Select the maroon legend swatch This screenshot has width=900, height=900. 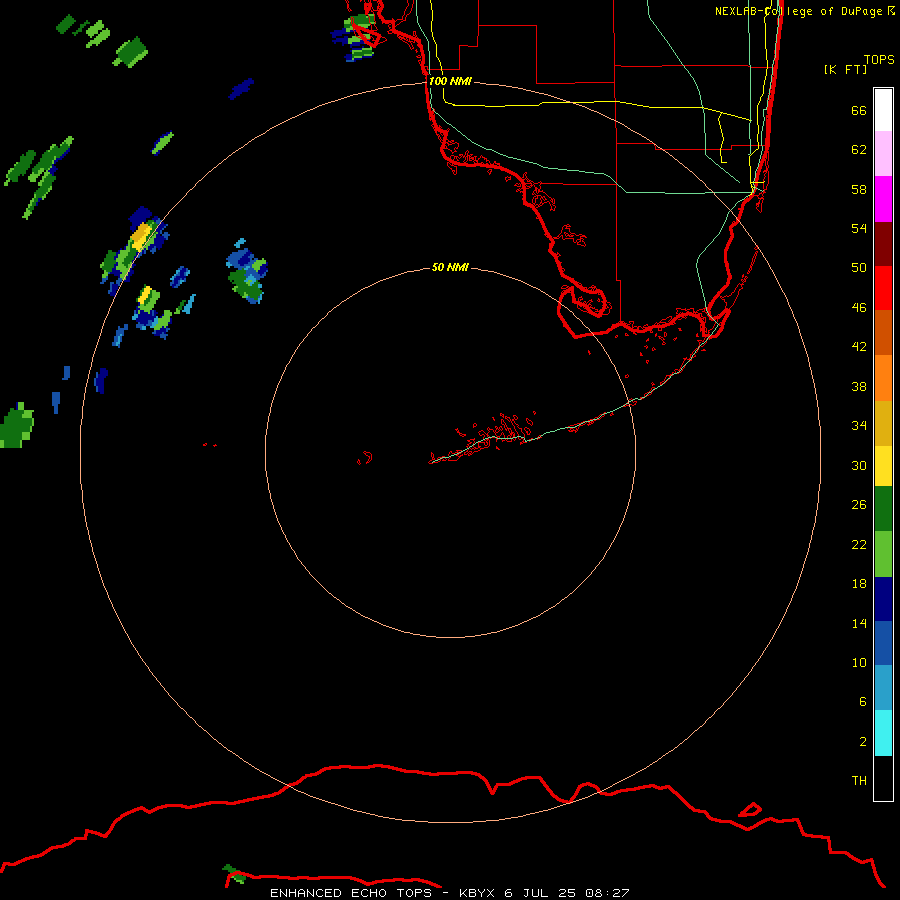click(883, 243)
